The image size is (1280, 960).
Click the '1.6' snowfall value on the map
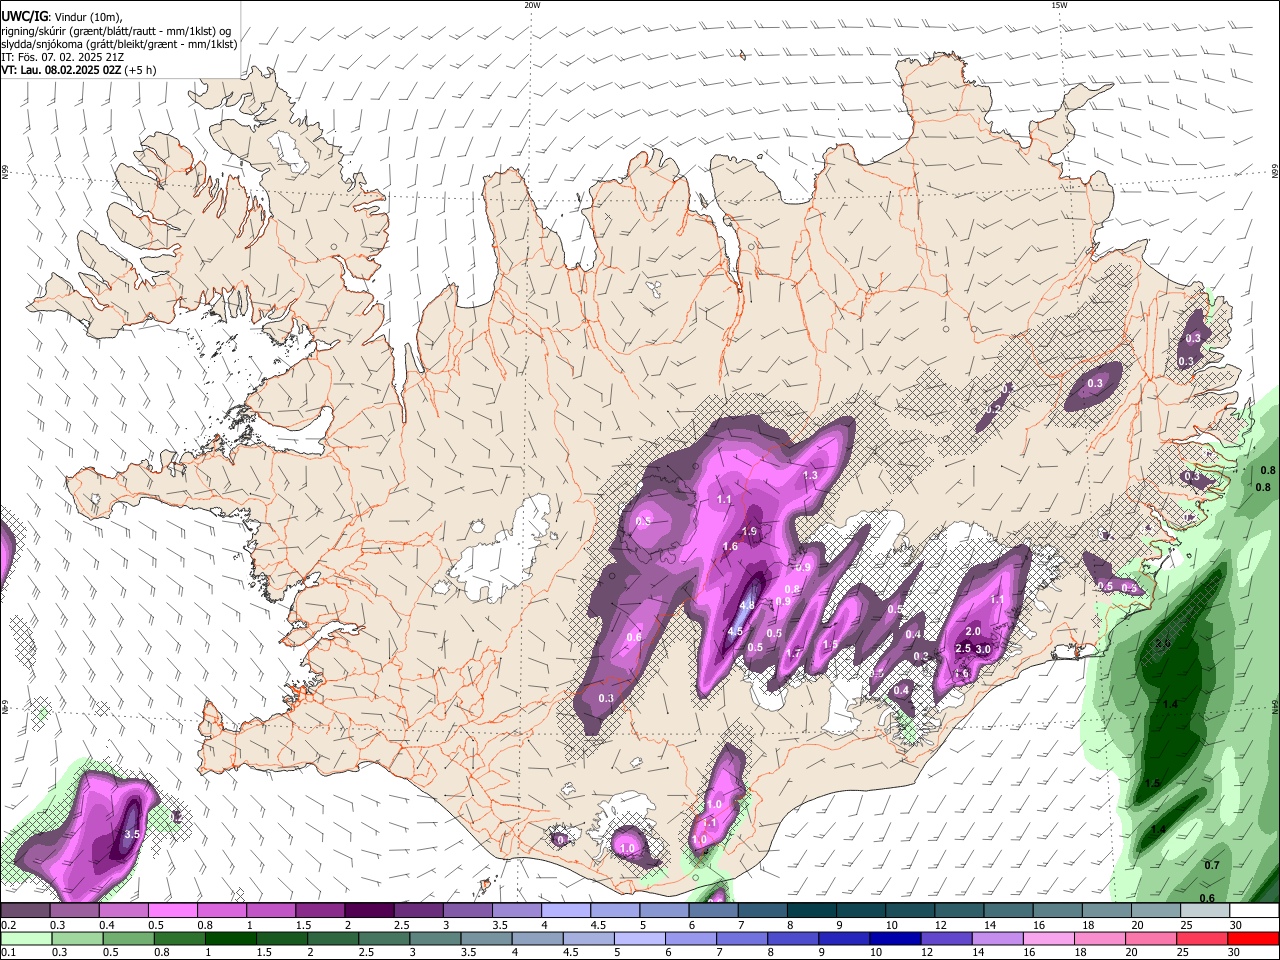730,546
